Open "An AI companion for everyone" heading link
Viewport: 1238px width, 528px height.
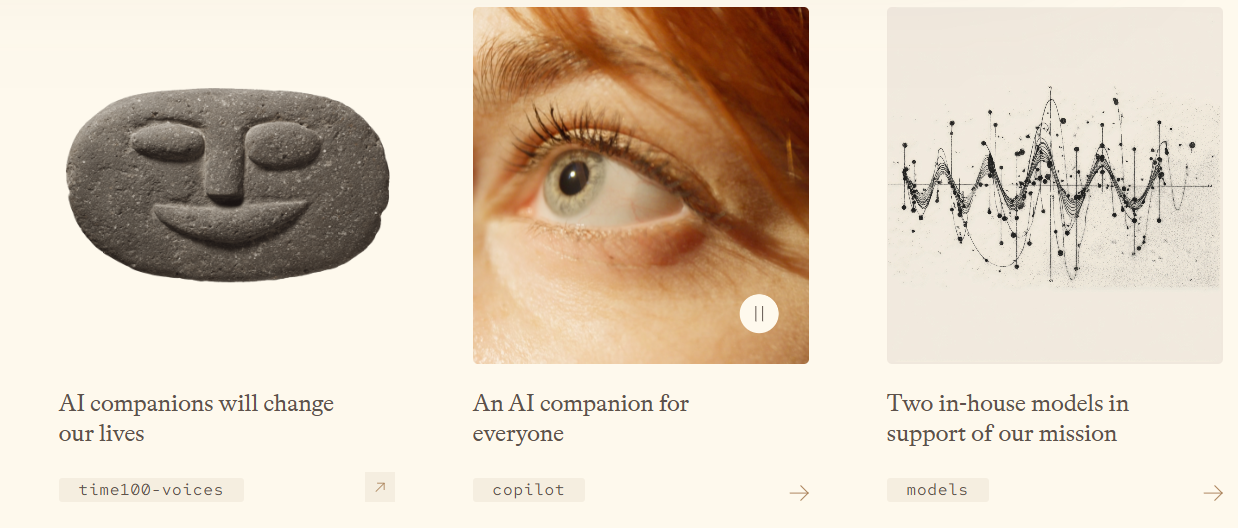point(580,418)
